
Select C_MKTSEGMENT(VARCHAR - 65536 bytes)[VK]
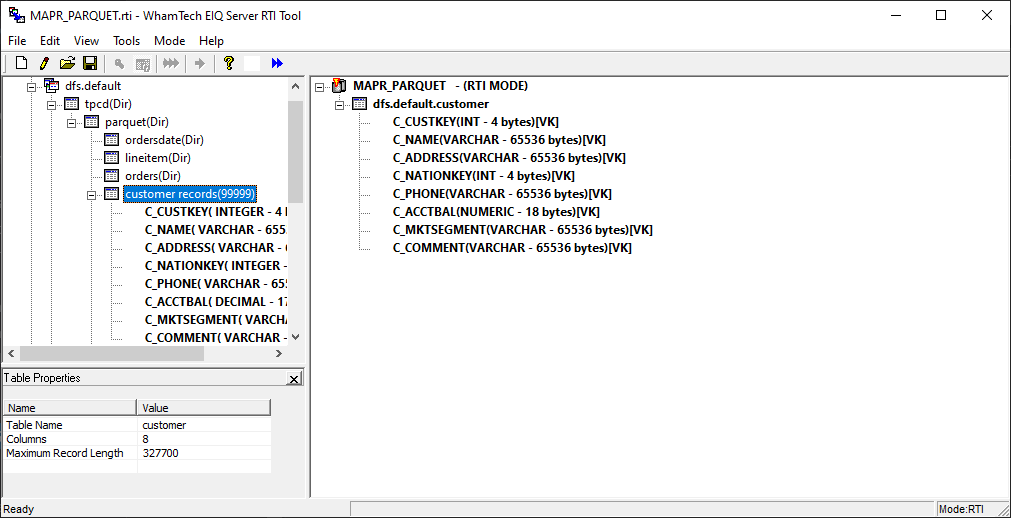(x=522, y=230)
